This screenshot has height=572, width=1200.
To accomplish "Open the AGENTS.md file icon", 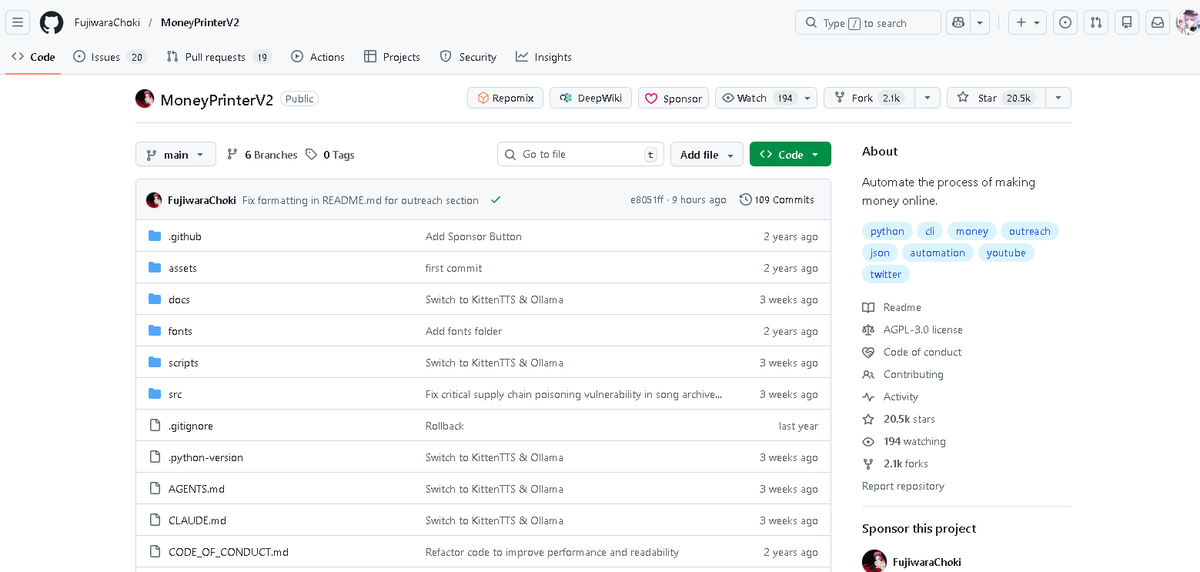I will [x=155, y=488].
